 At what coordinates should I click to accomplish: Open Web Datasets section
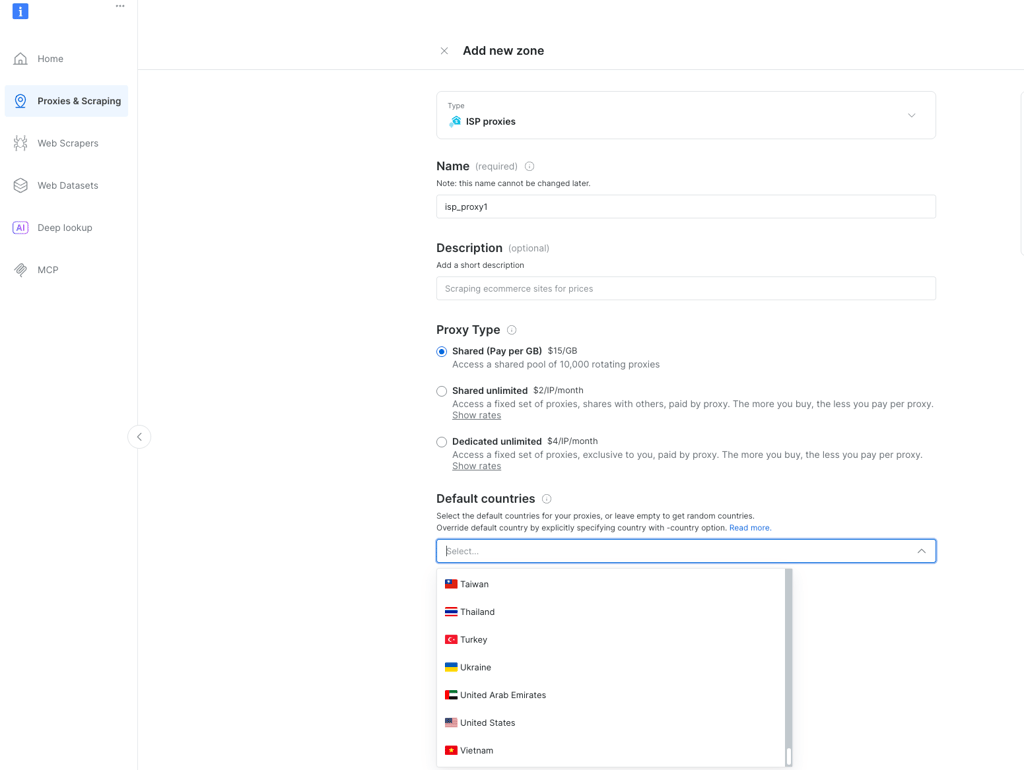68,185
